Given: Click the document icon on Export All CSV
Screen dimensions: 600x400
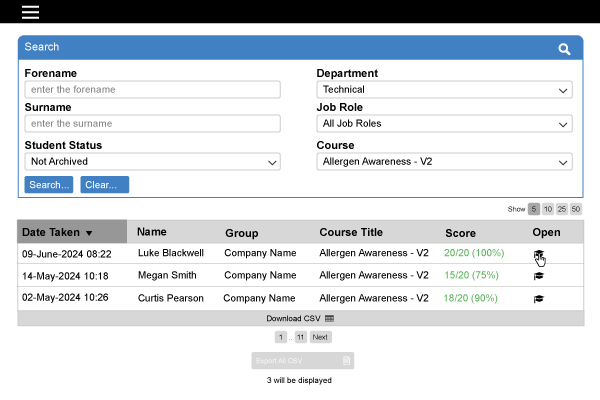Looking at the screenshot, I should (x=346, y=361).
